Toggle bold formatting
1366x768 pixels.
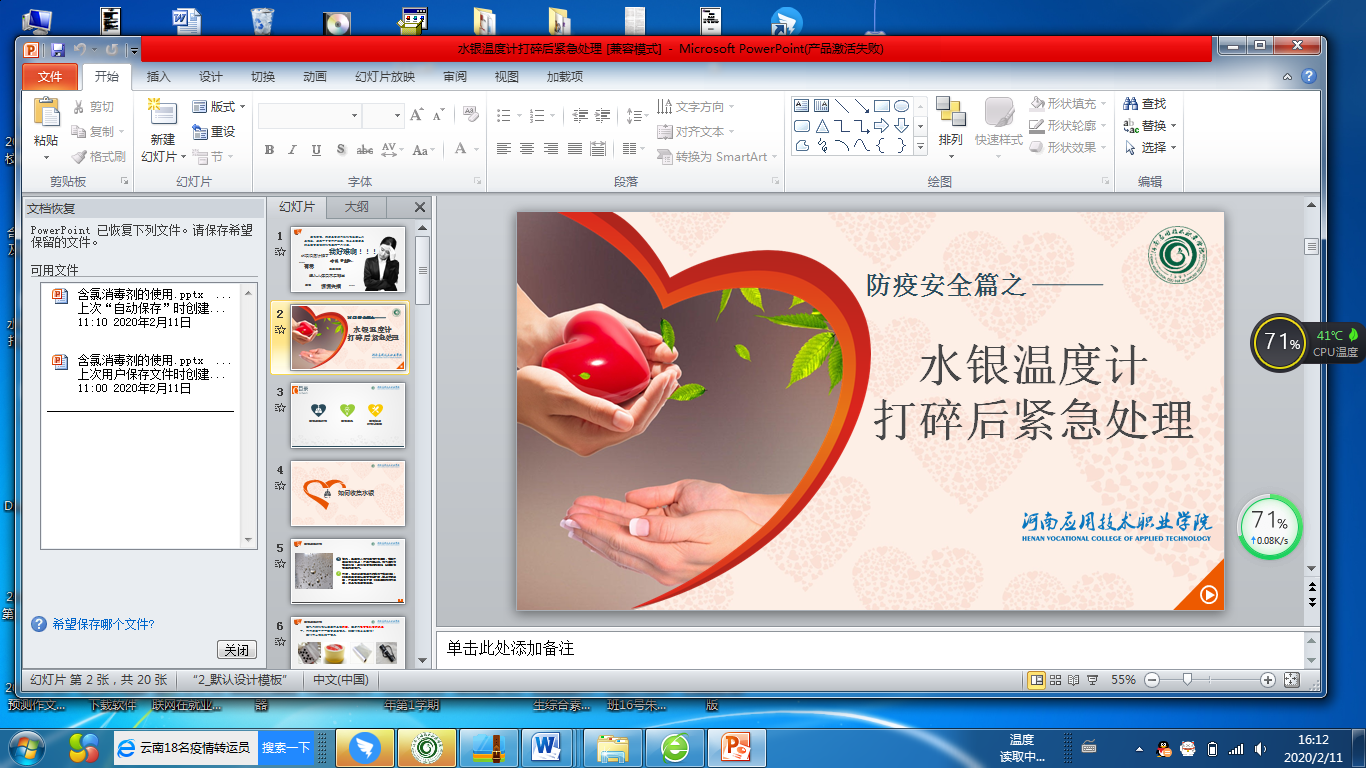click(269, 150)
